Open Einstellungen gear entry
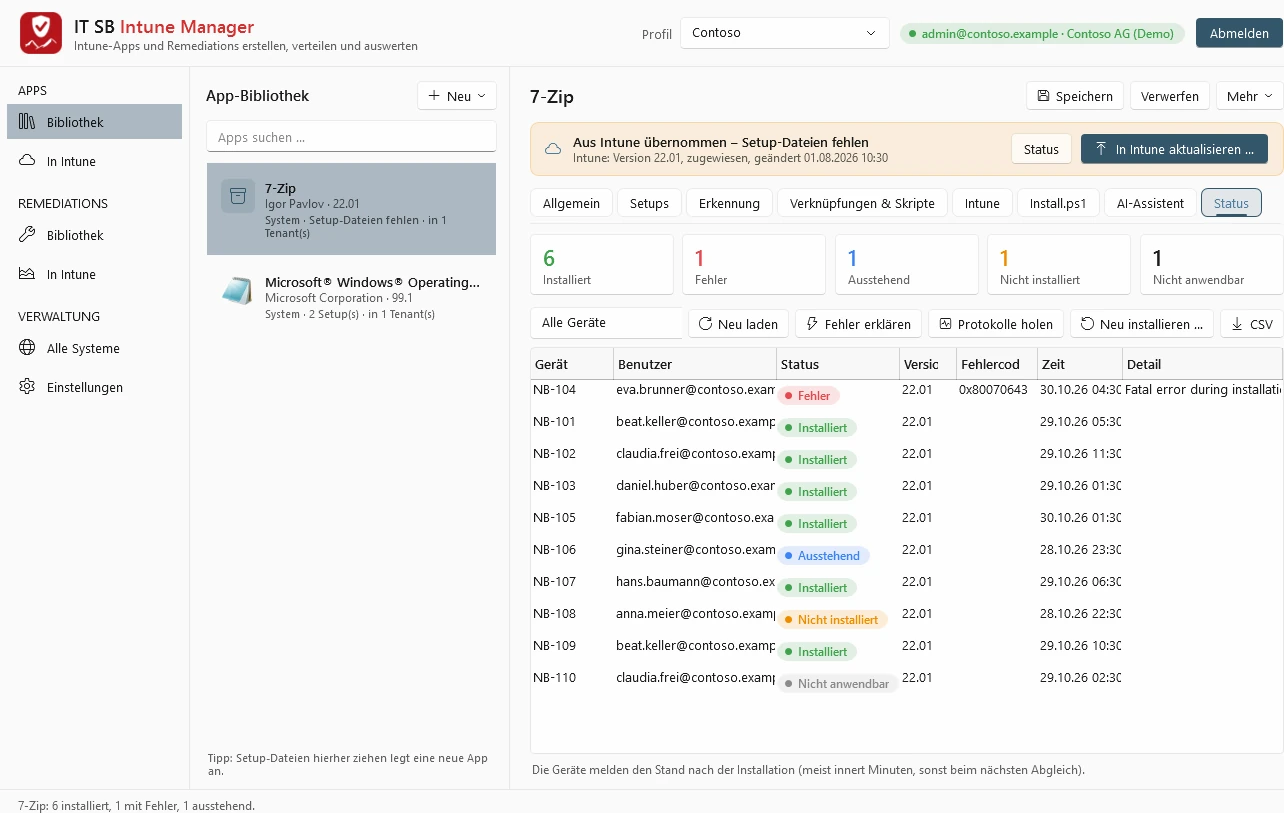Screen dimensions: 1284x813 [x=94, y=387]
